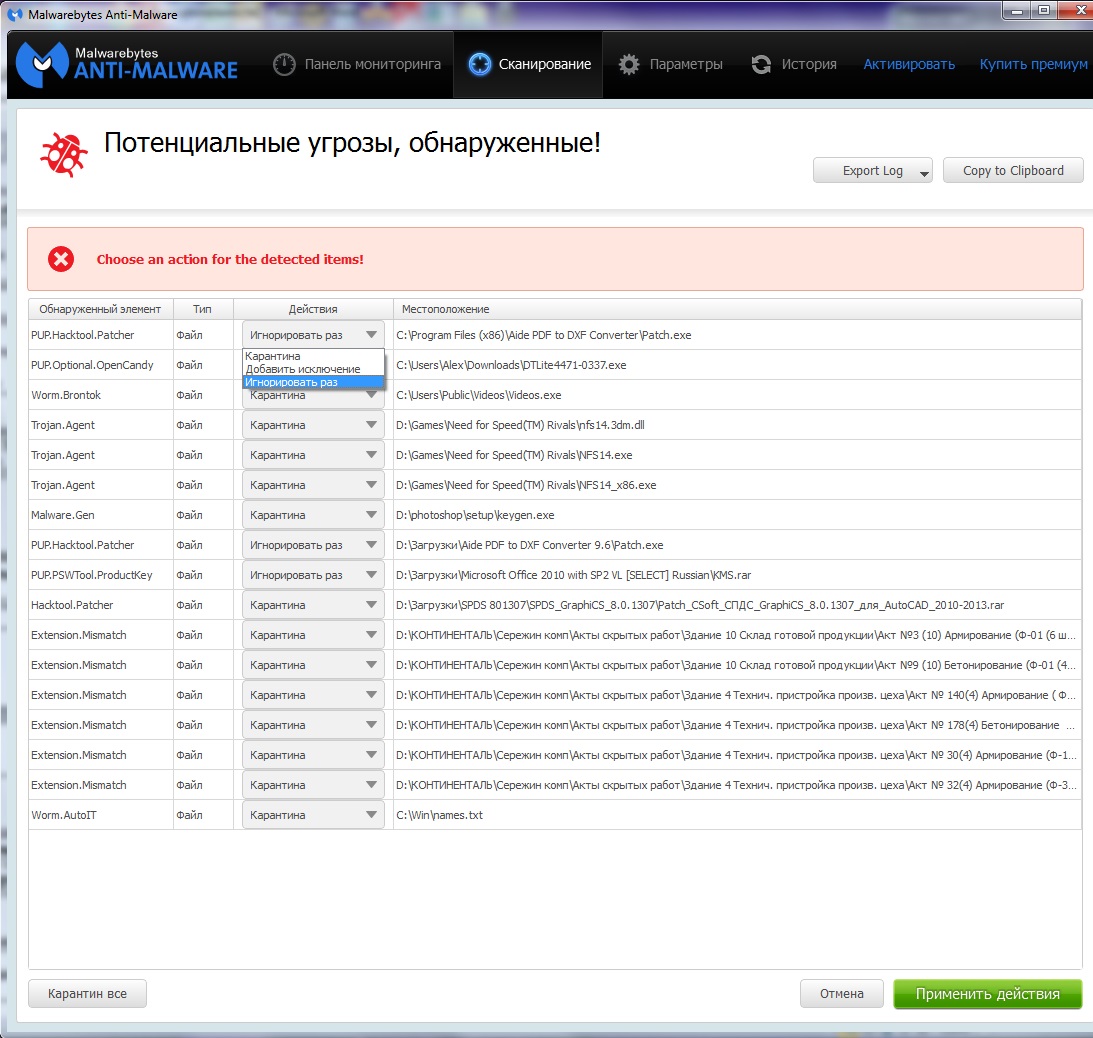This screenshot has width=1093, height=1038.
Task: Open action dropdown for KMS.rar
Action: tap(313, 575)
